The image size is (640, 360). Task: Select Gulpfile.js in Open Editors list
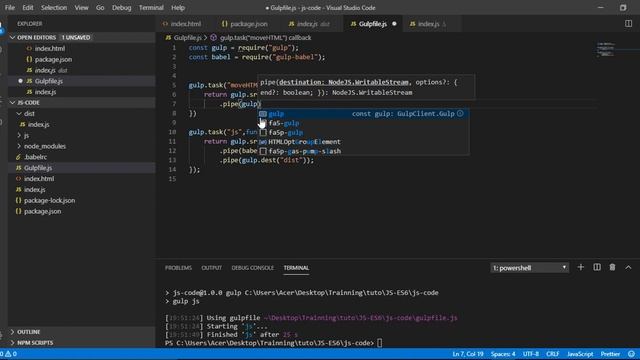[82, 81]
